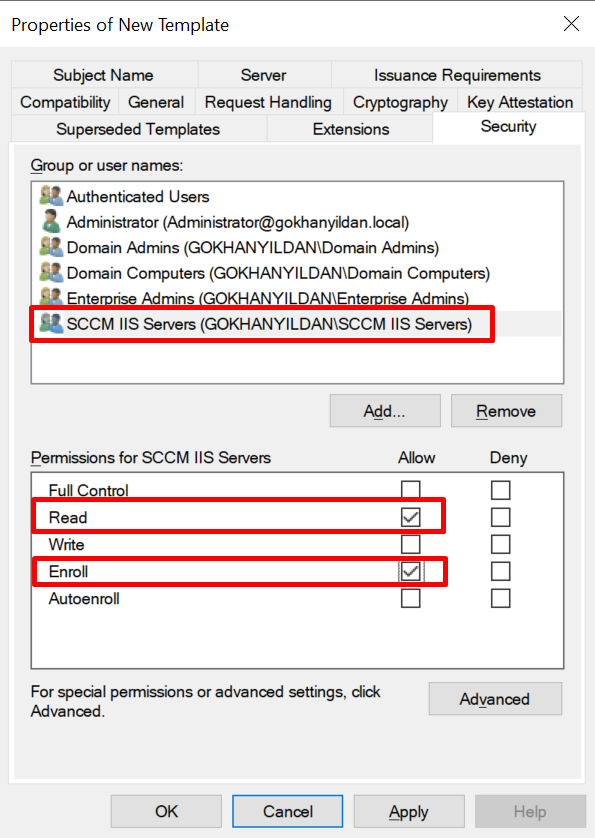Screen dimensions: 595x838
Task: Apply the template changes
Action: point(409,811)
